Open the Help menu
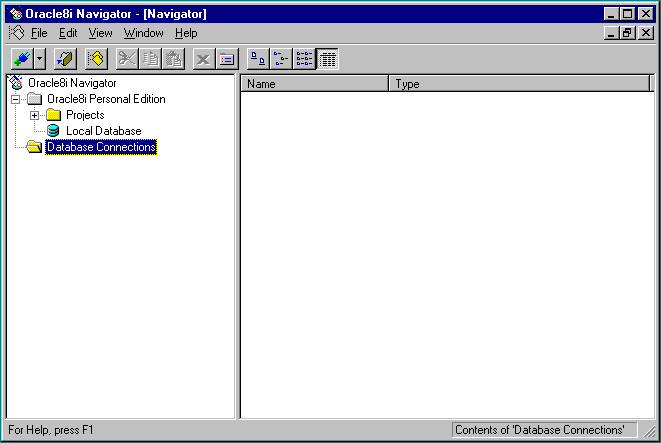This screenshot has width=661, height=443. click(x=186, y=33)
